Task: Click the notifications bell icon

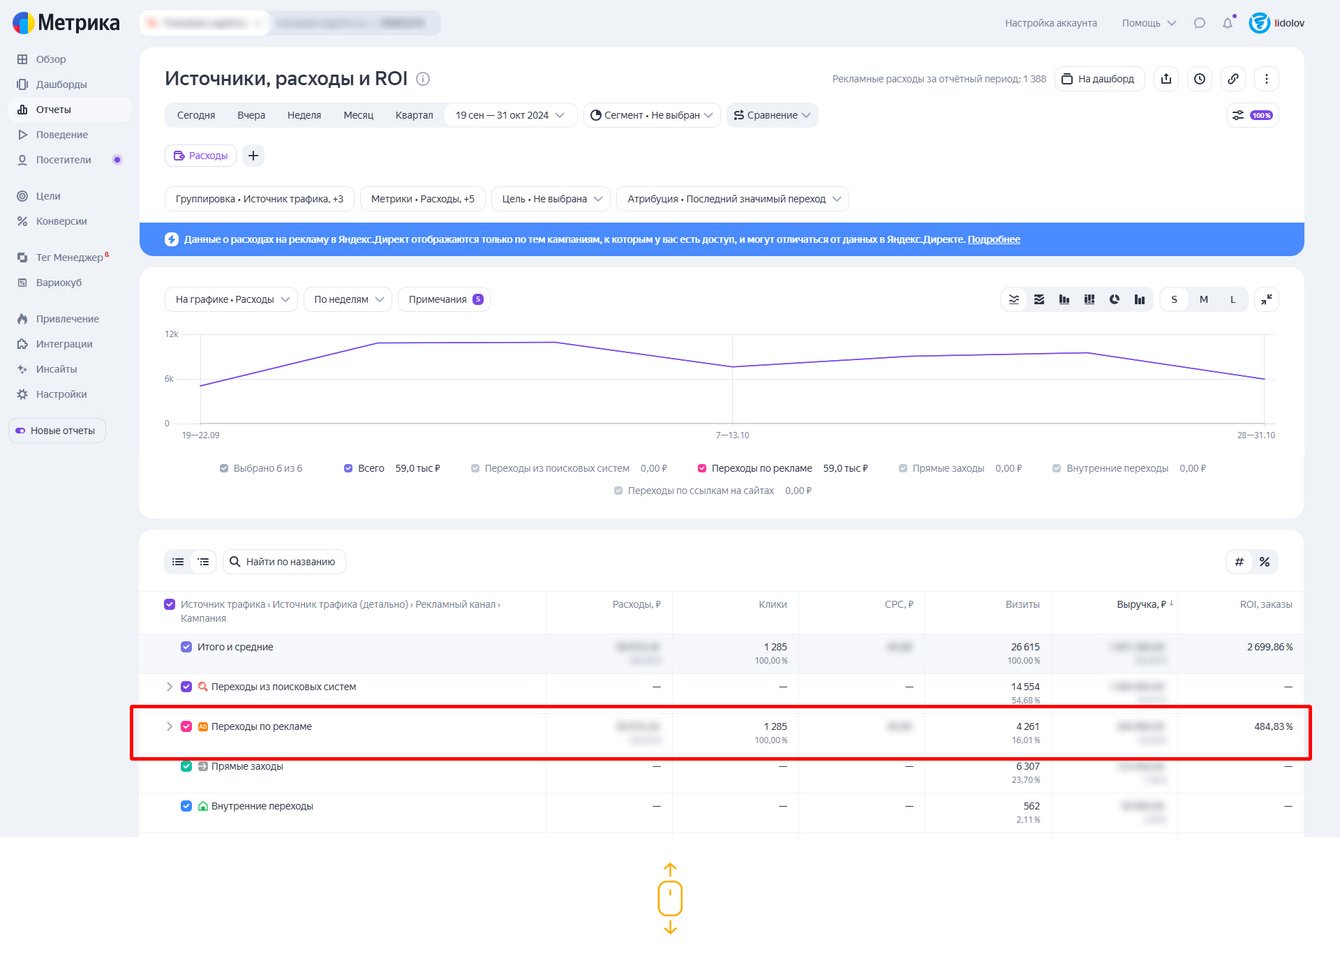Action: click(x=1227, y=23)
